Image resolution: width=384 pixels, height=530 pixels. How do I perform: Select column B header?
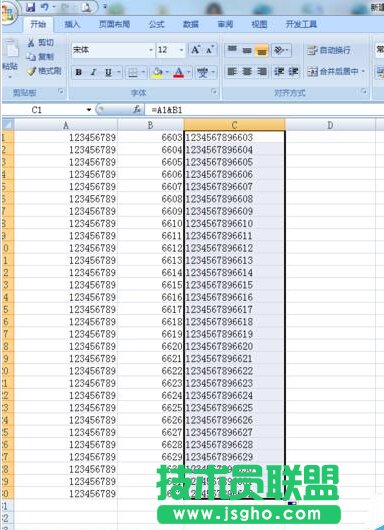[x=150, y=125]
